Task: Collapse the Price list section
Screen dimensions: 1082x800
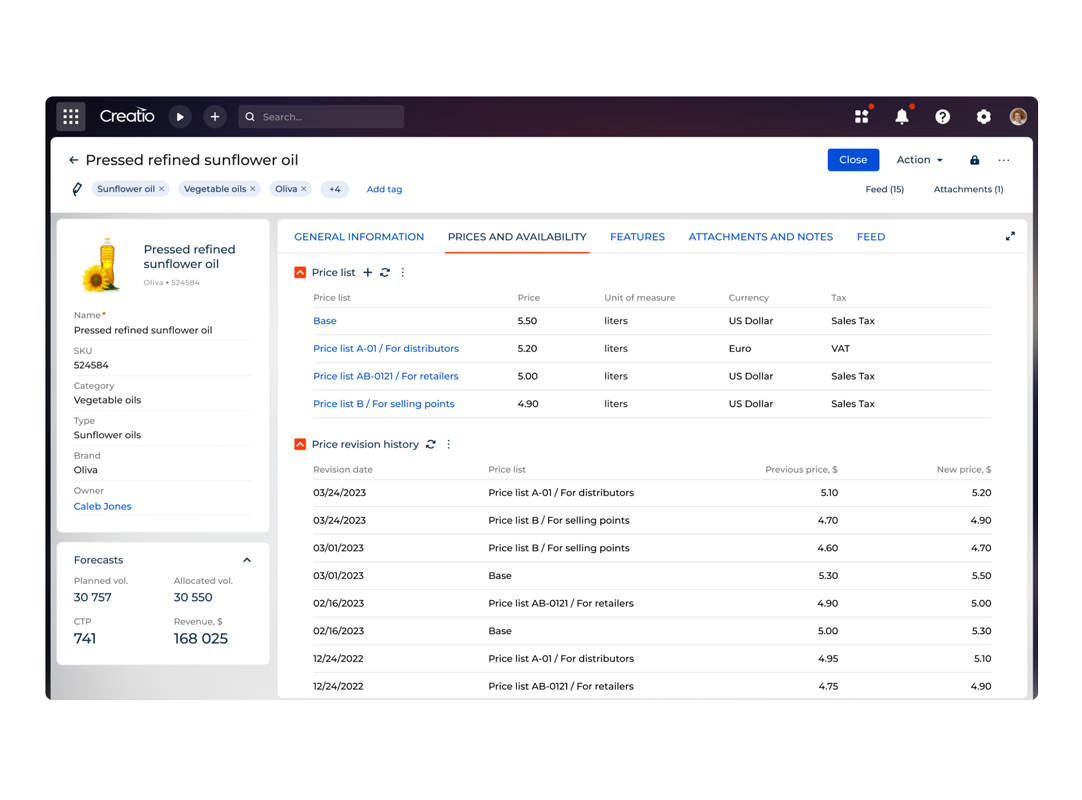Action: pyautogui.click(x=298, y=272)
